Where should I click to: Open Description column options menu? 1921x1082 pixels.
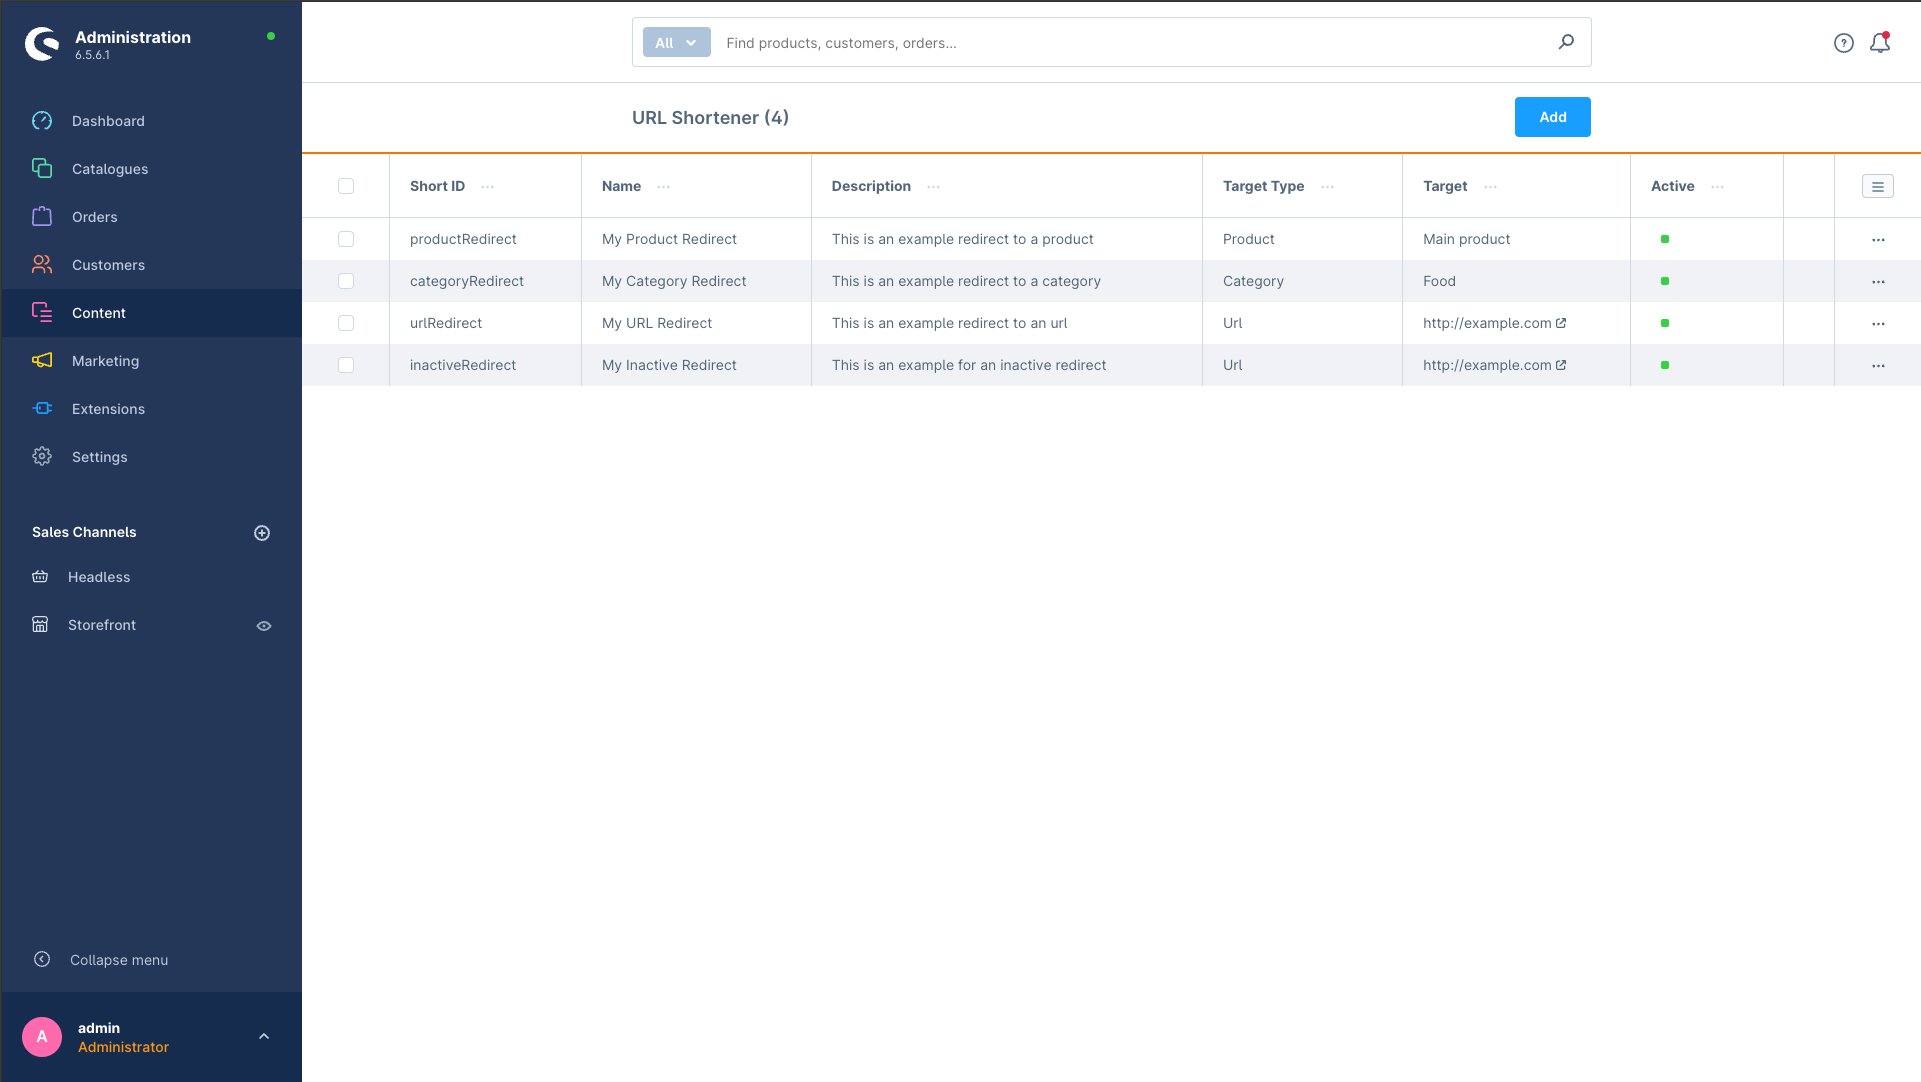[934, 187]
